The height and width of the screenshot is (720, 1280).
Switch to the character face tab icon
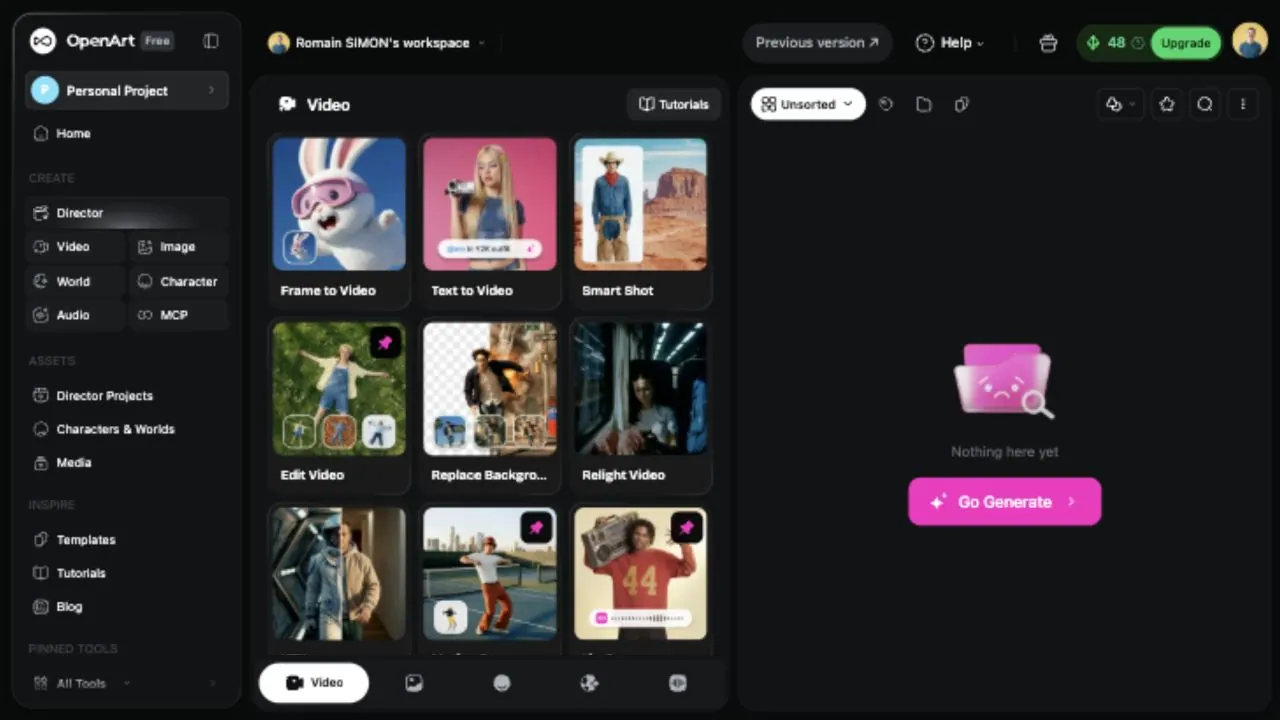click(502, 683)
